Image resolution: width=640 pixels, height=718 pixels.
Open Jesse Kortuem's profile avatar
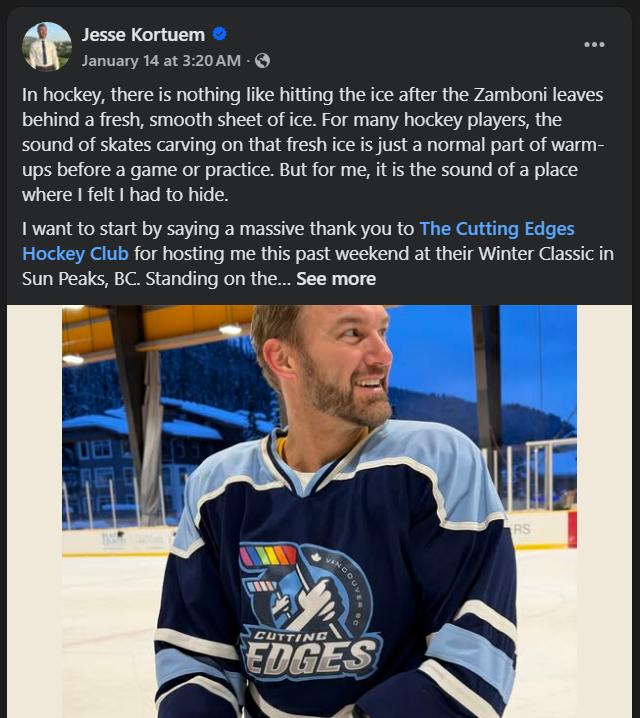(47, 47)
